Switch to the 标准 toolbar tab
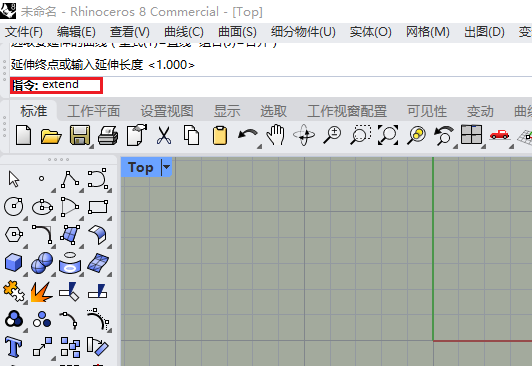532x366 pixels. coord(34,111)
